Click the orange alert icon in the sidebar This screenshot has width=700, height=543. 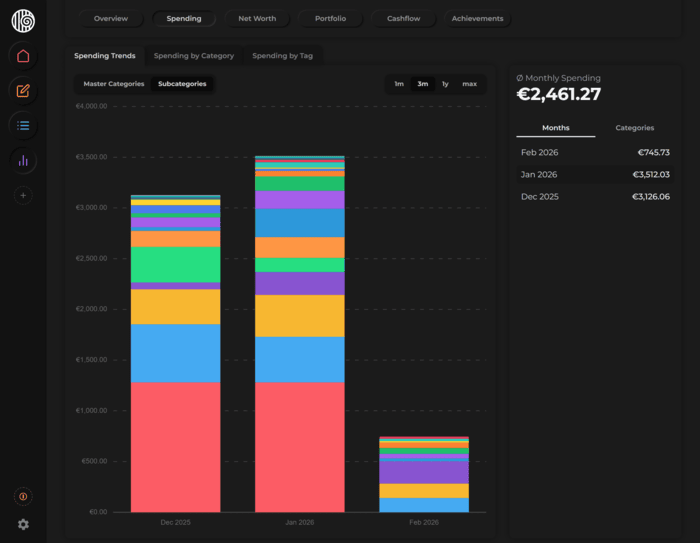[23, 496]
